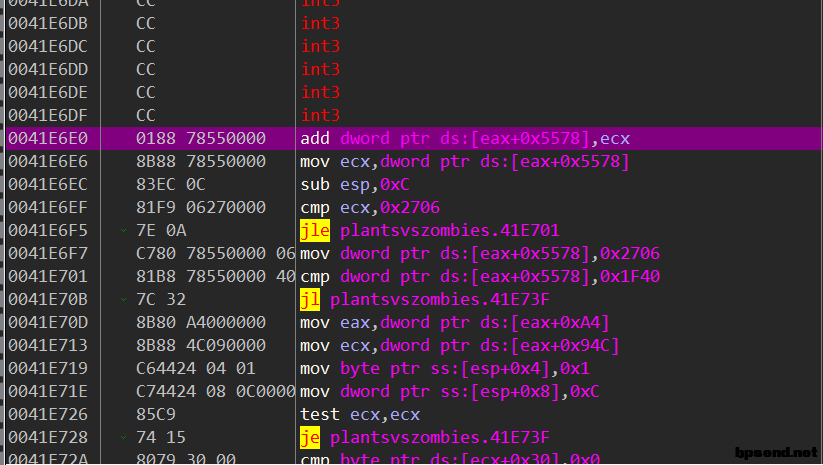The height and width of the screenshot is (465, 823).
Task: Select address 0041E728
Action: (48, 438)
